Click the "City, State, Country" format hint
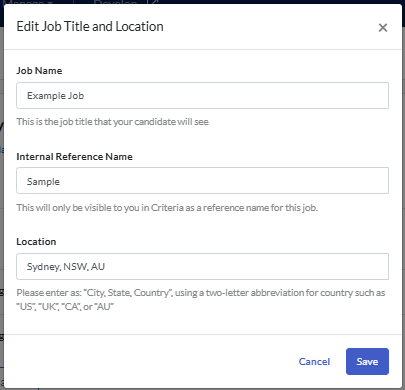Viewport: 405px width, 390px height. click(x=201, y=299)
